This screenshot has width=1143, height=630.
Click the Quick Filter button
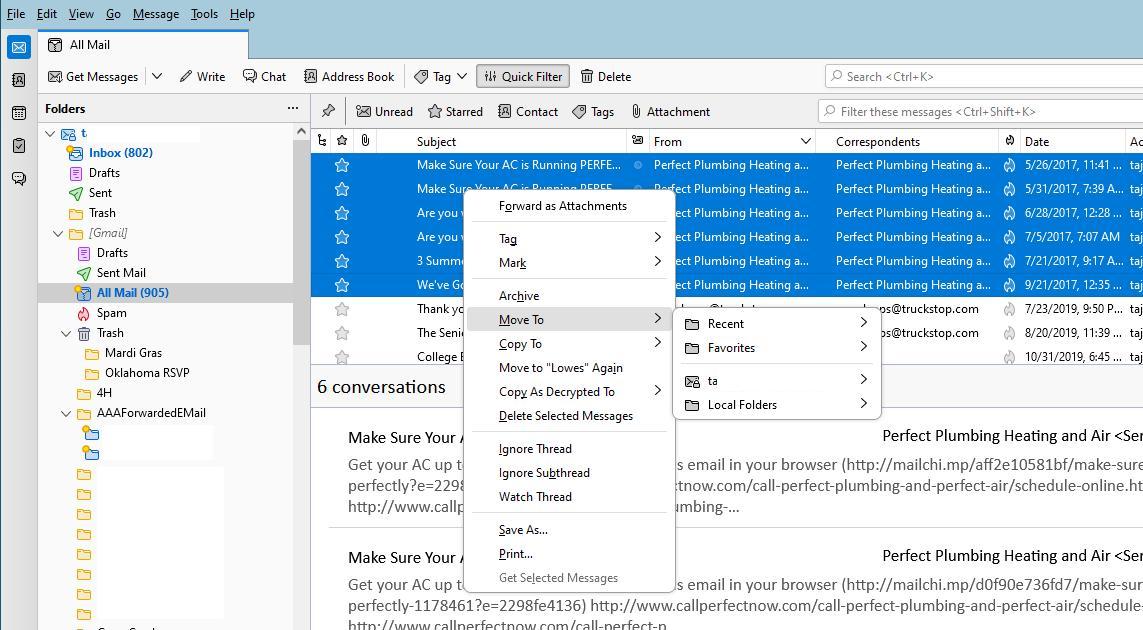(522, 76)
